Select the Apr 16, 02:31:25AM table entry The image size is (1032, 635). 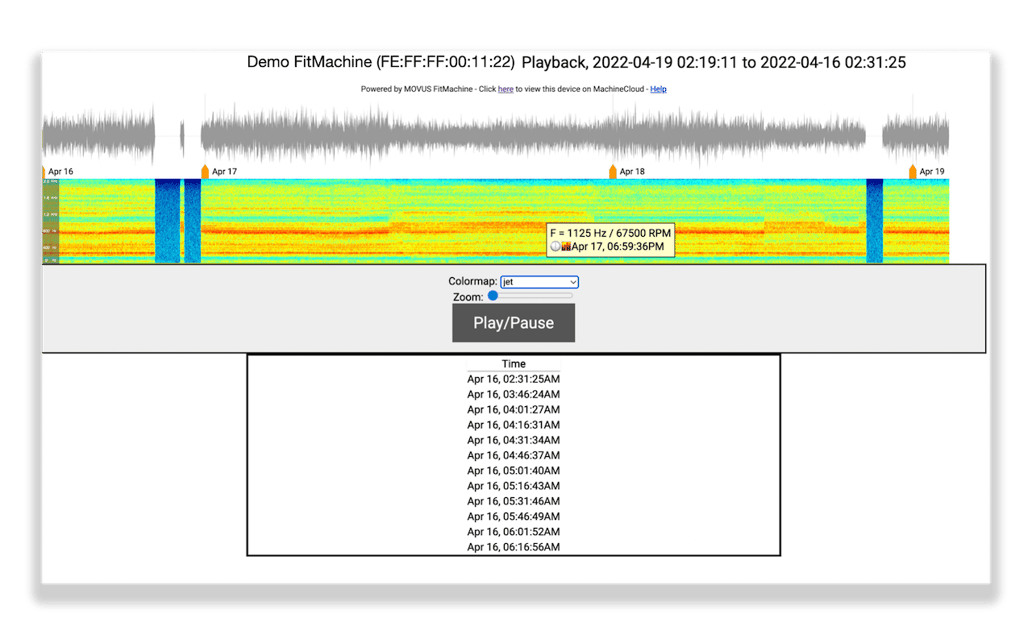[x=513, y=379]
